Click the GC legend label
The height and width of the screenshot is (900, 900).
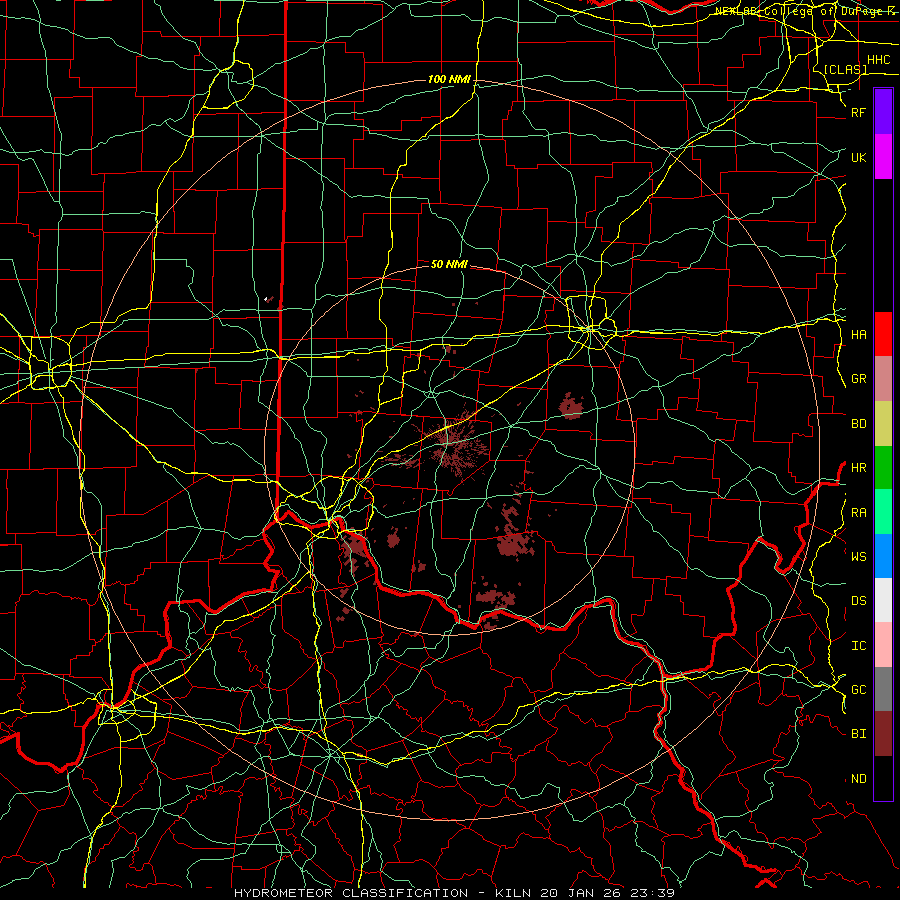858,689
